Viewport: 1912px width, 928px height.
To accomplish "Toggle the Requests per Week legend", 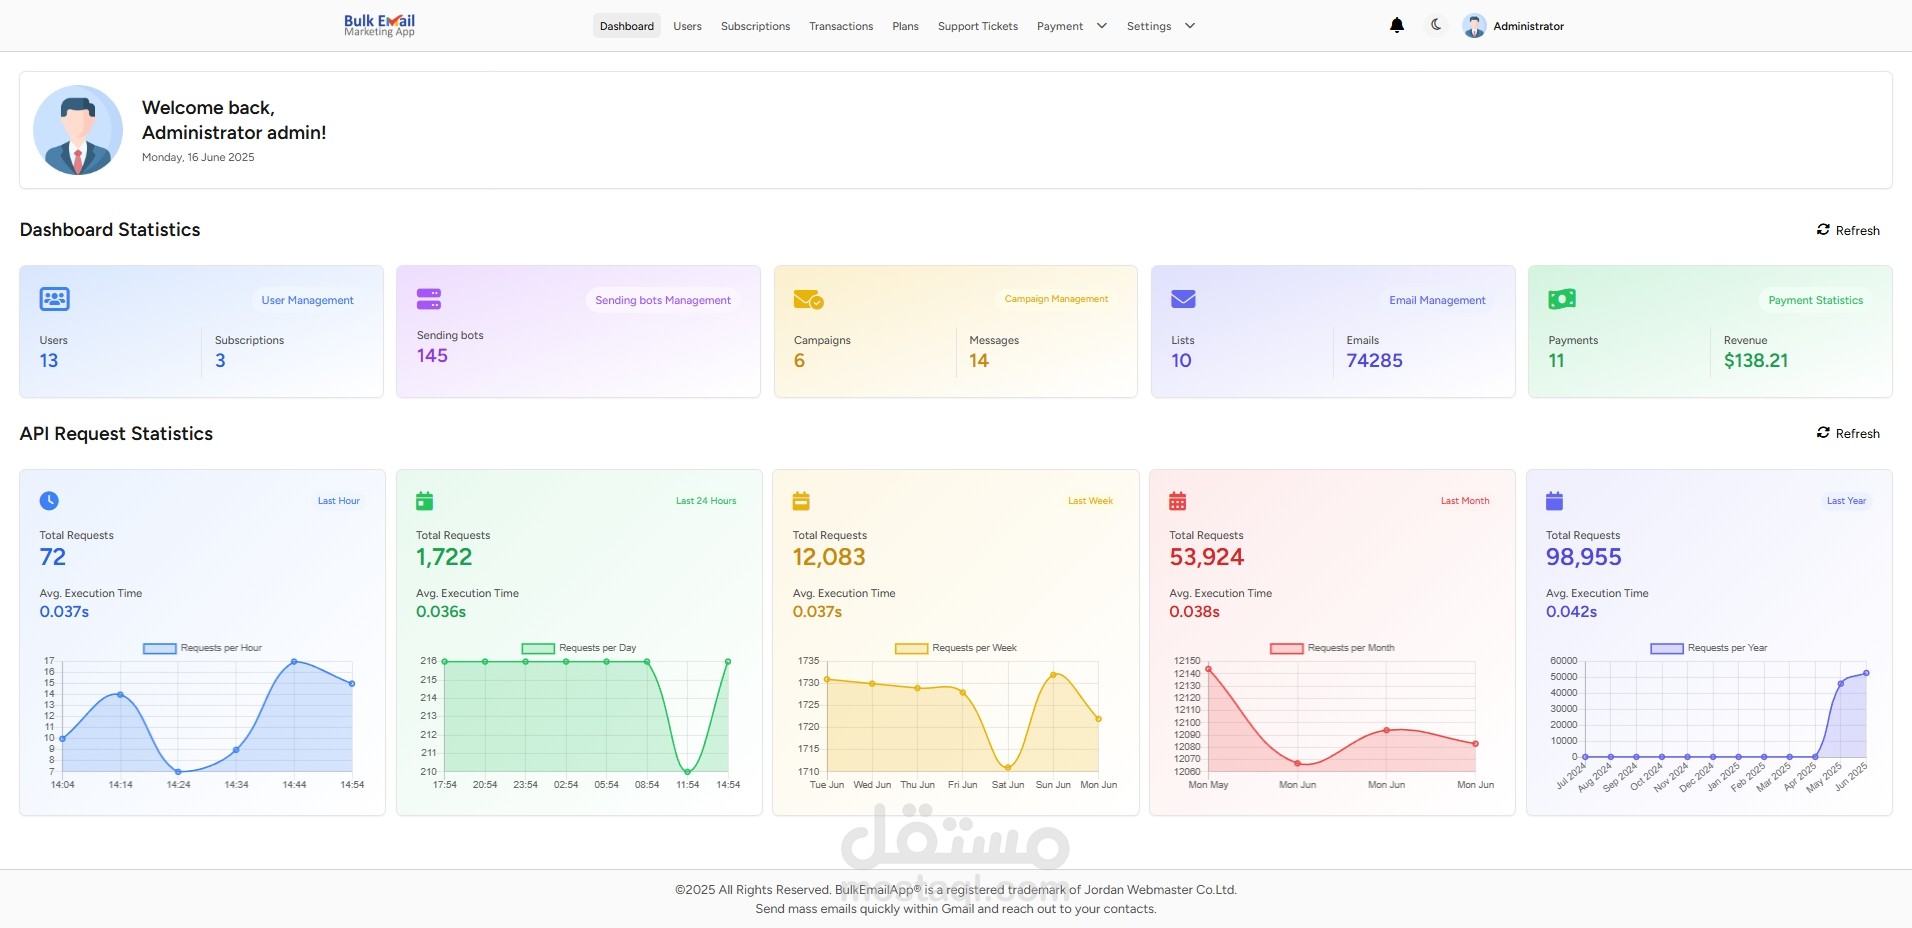I will [955, 648].
